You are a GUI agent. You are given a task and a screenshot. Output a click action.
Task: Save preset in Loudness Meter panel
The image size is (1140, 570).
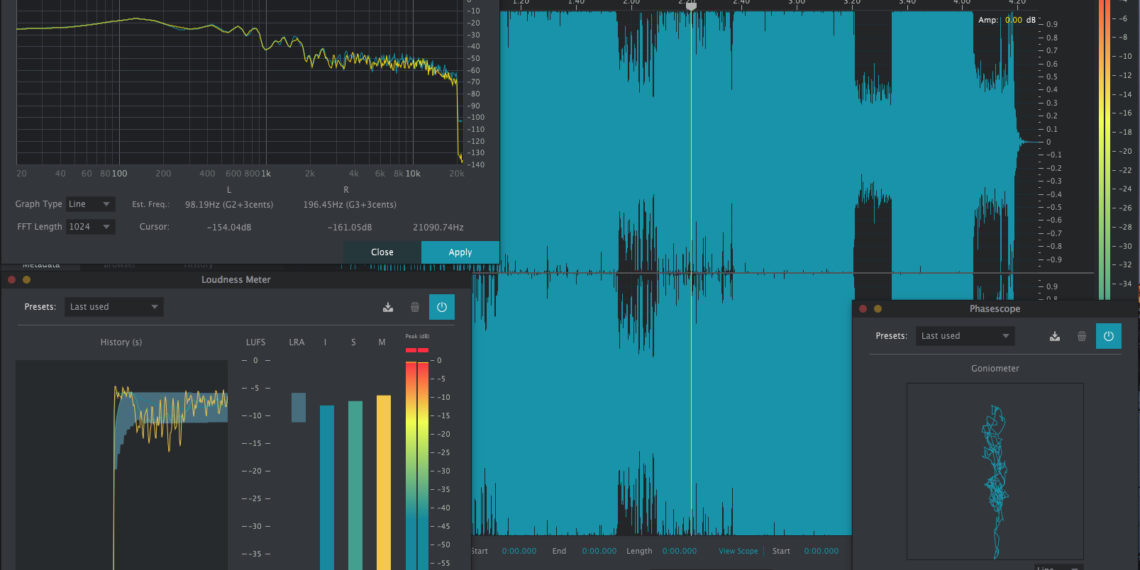tap(388, 307)
